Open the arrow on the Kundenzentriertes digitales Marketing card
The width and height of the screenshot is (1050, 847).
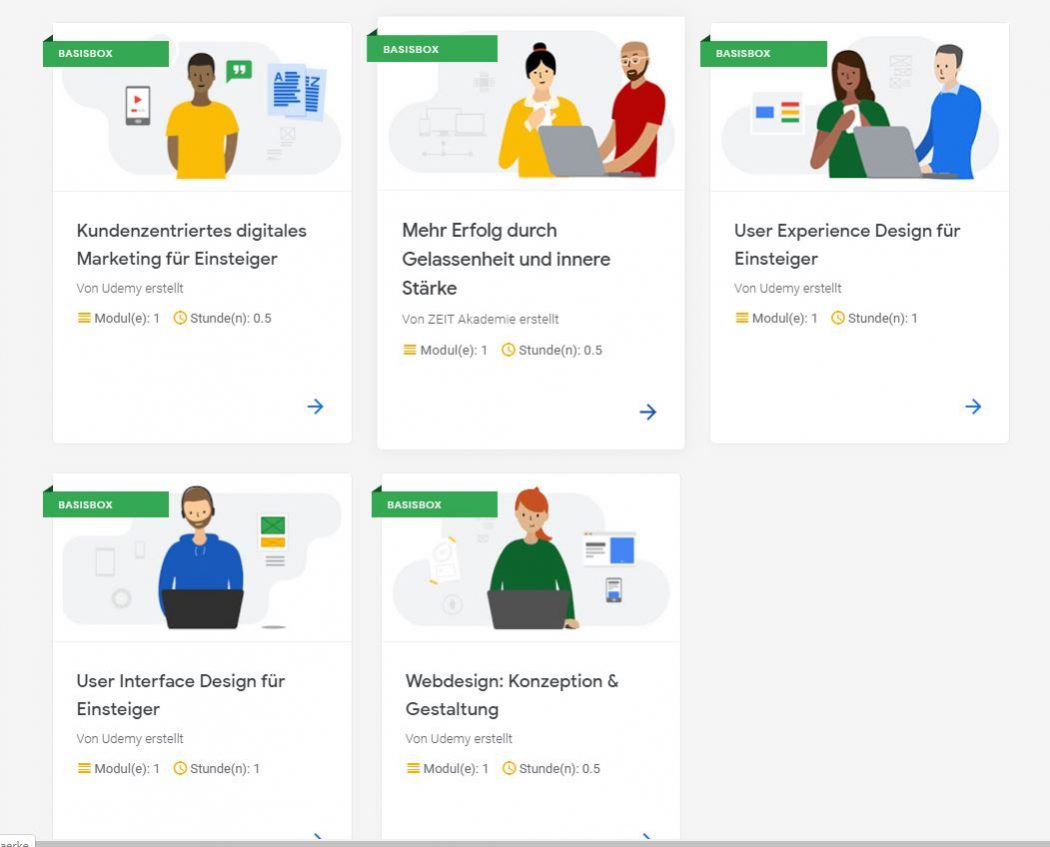315,406
